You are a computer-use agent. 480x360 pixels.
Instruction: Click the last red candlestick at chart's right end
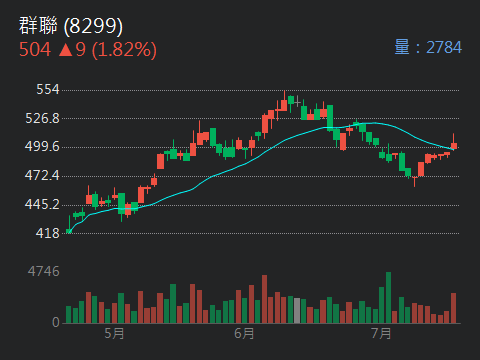tap(454, 143)
